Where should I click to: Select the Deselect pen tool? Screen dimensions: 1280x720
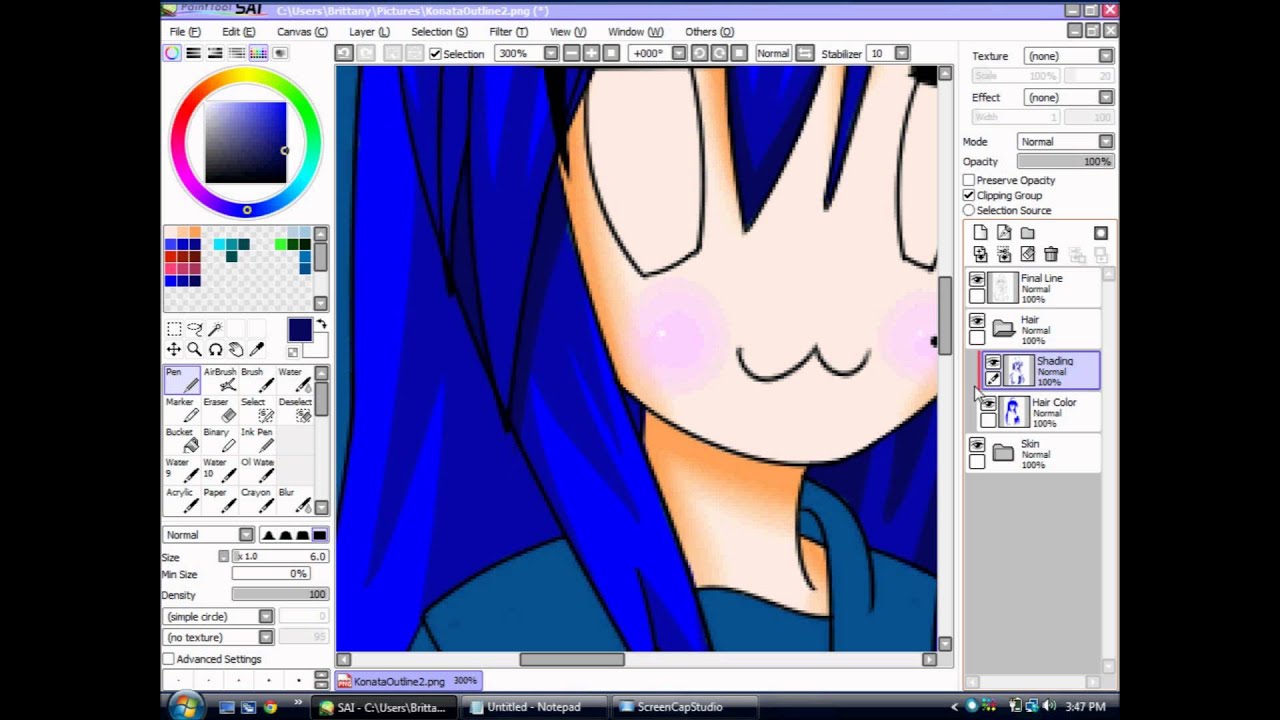point(295,410)
